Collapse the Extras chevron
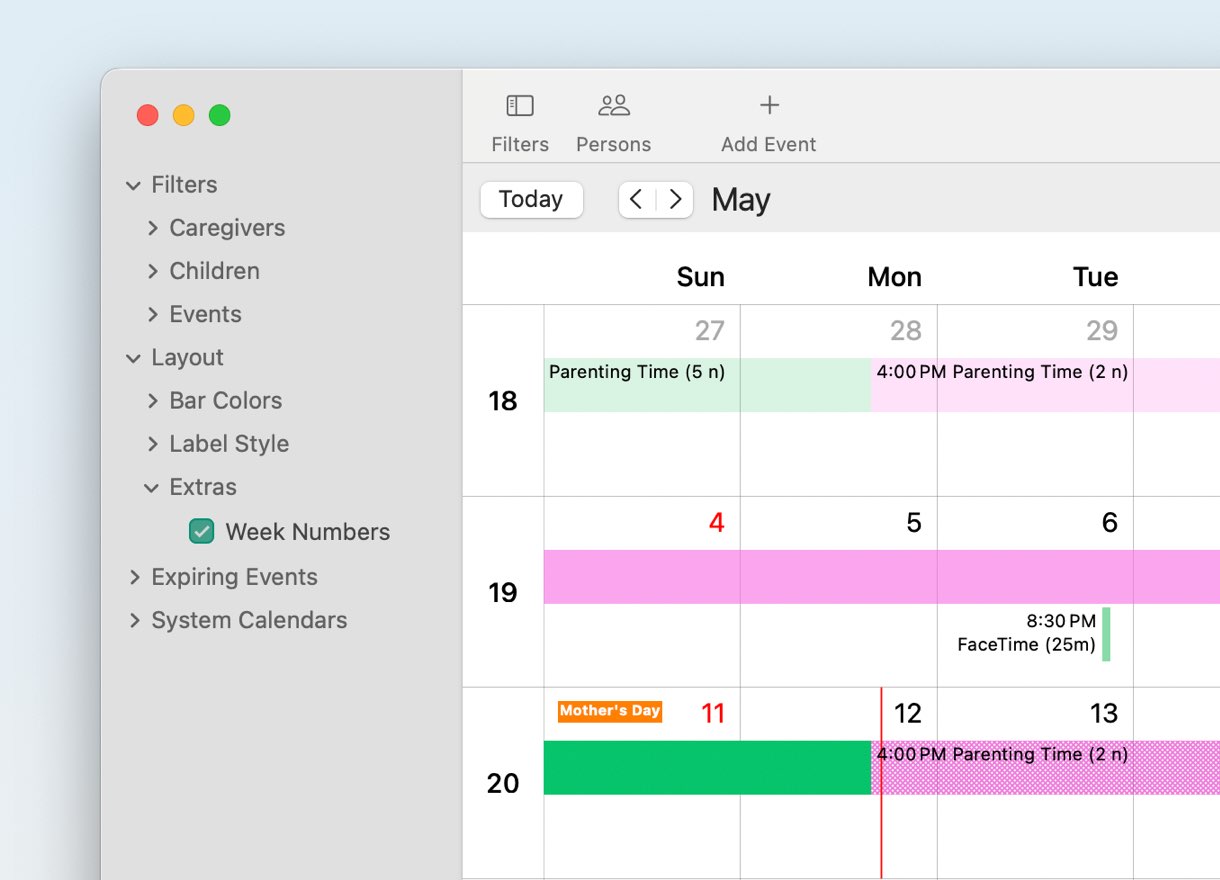Image resolution: width=1220 pixels, height=880 pixels. (x=151, y=488)
